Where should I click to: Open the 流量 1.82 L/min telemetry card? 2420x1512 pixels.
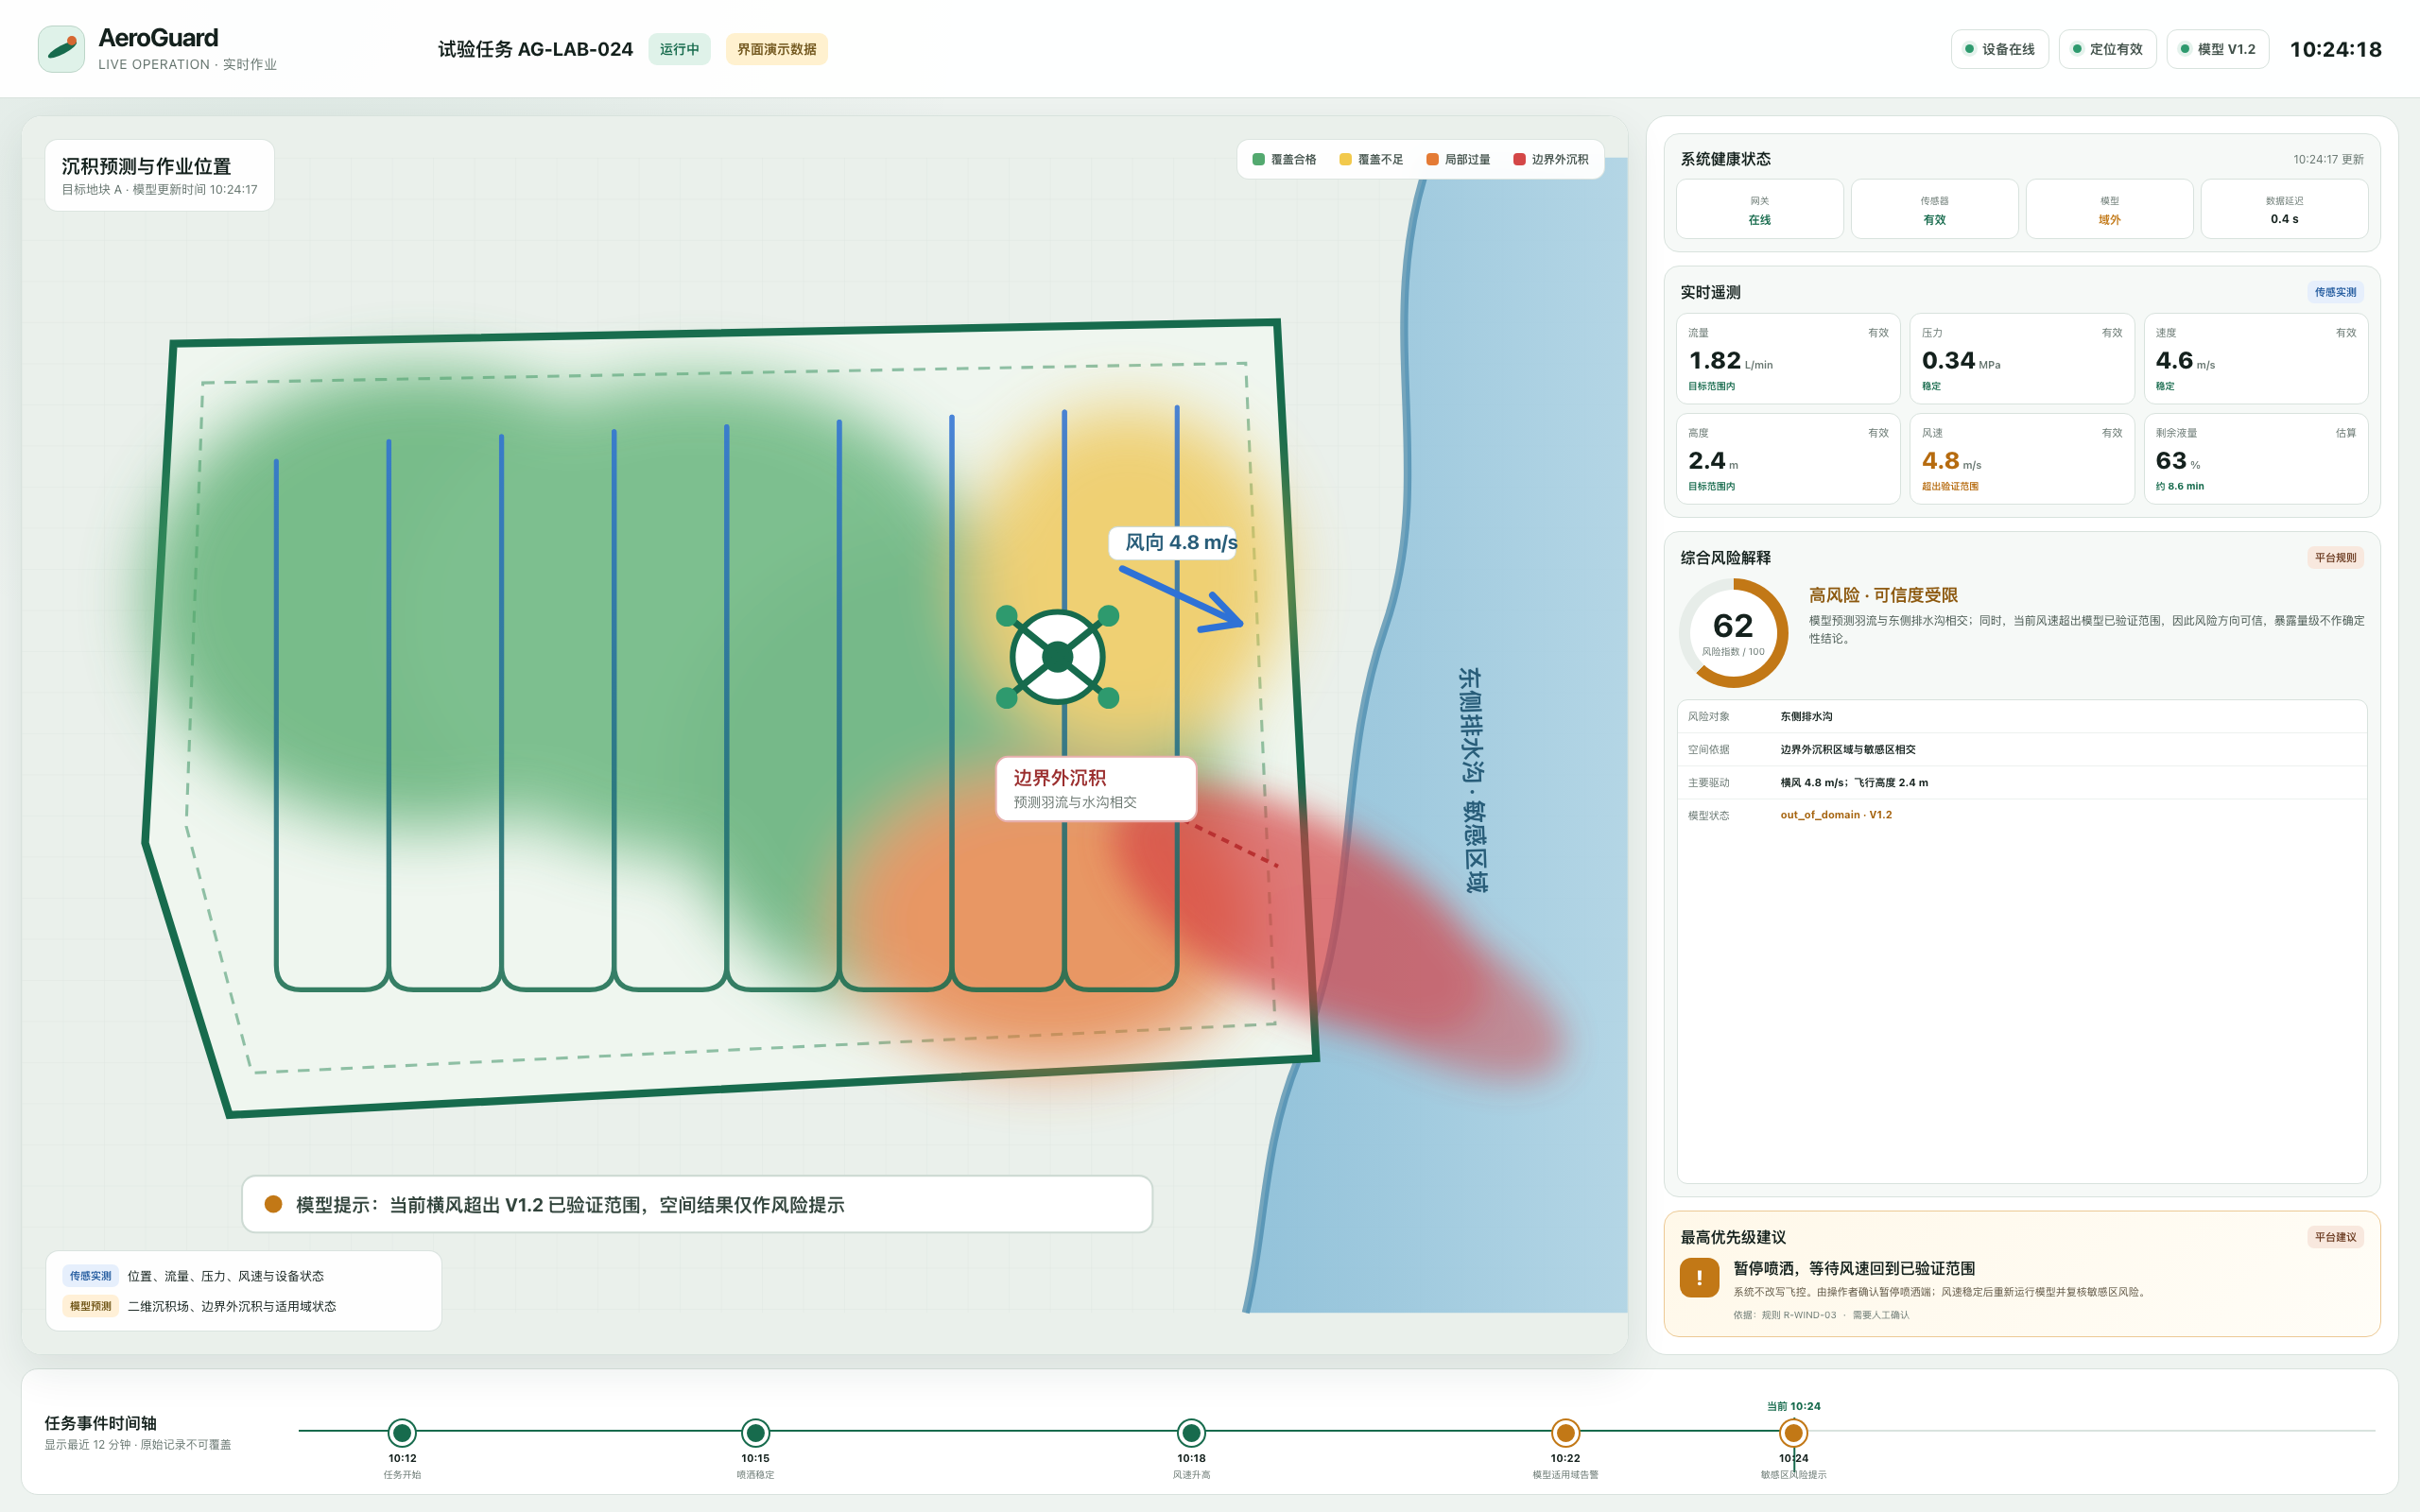[1788, 359]
